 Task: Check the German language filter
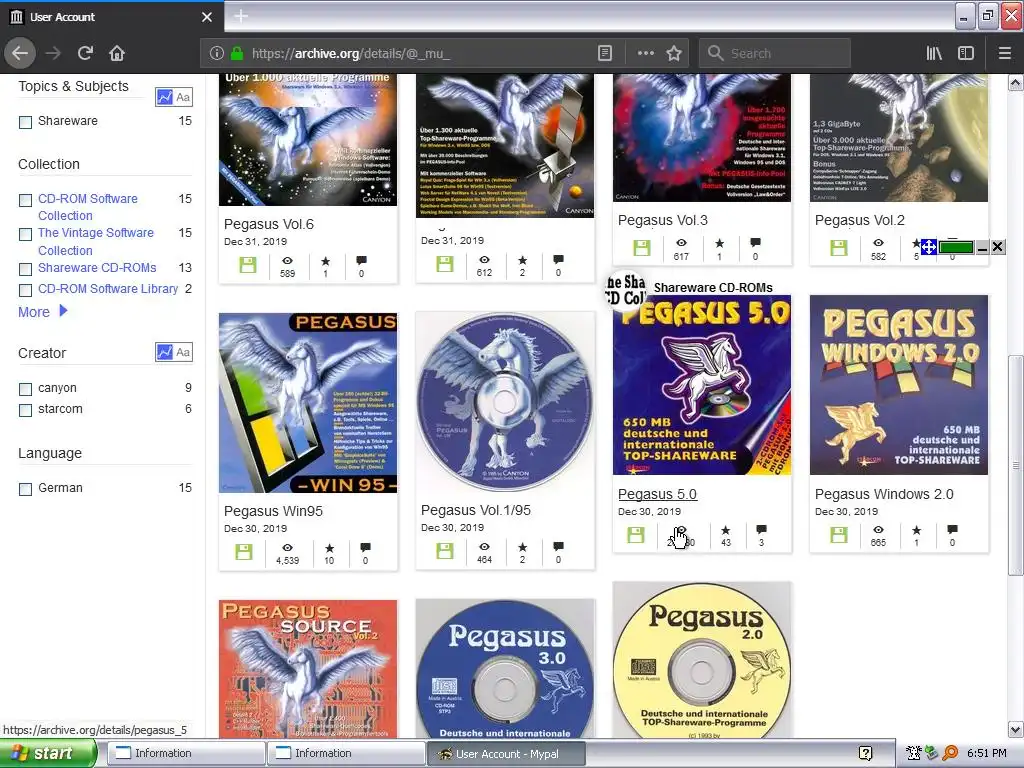click(x=25, y=489)
